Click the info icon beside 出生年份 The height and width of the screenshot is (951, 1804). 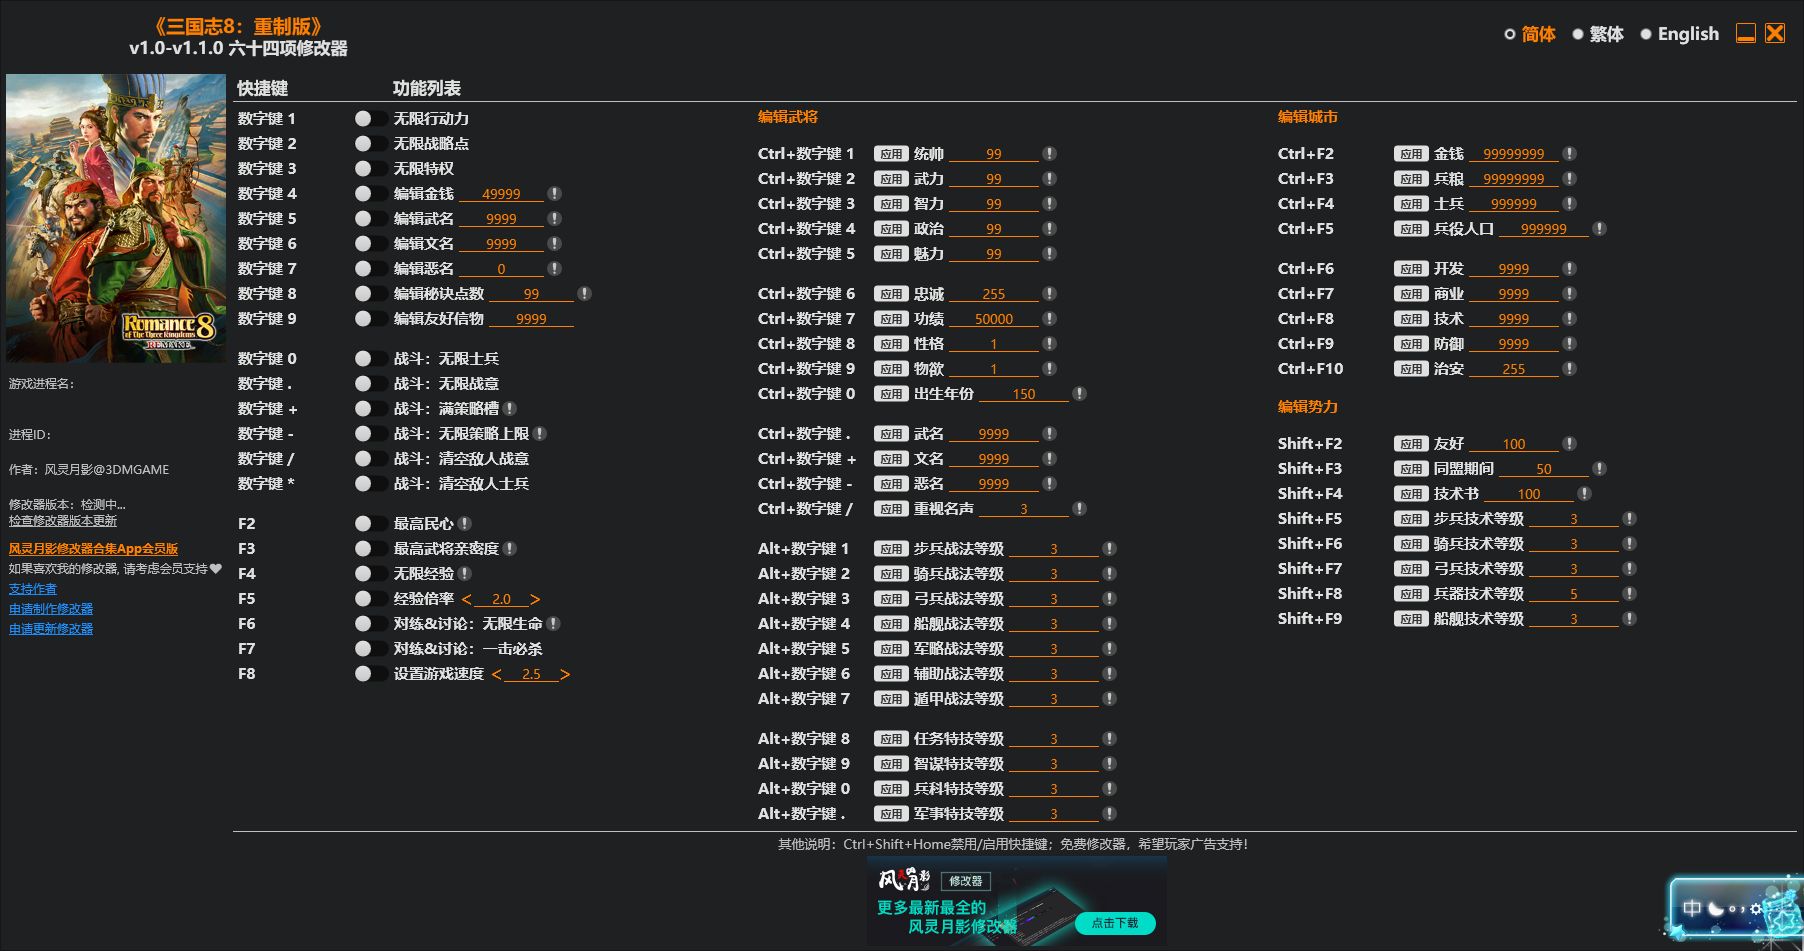(x=1079, y=394)
